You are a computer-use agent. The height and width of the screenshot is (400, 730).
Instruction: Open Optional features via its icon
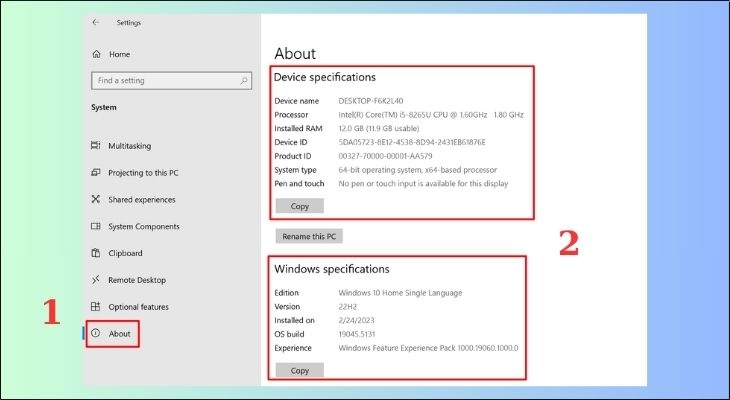point(96,307)
